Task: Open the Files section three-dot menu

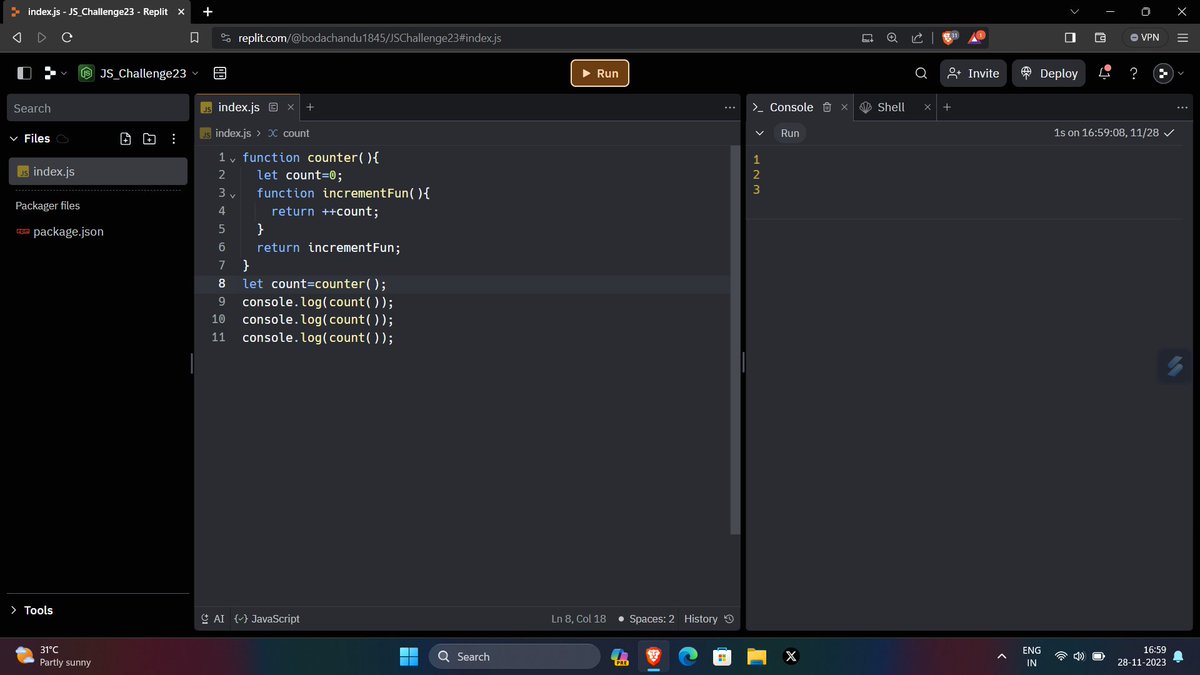Action: point(173,139)
